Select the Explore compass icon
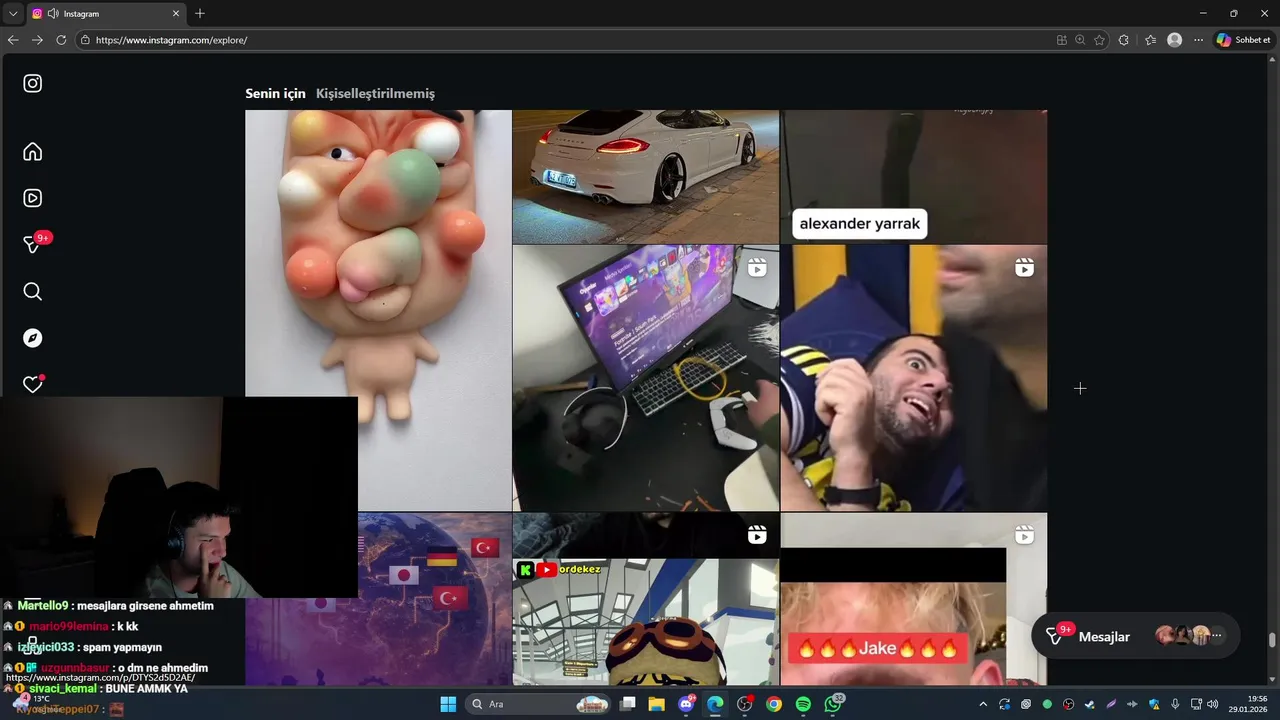 point(33,338)
